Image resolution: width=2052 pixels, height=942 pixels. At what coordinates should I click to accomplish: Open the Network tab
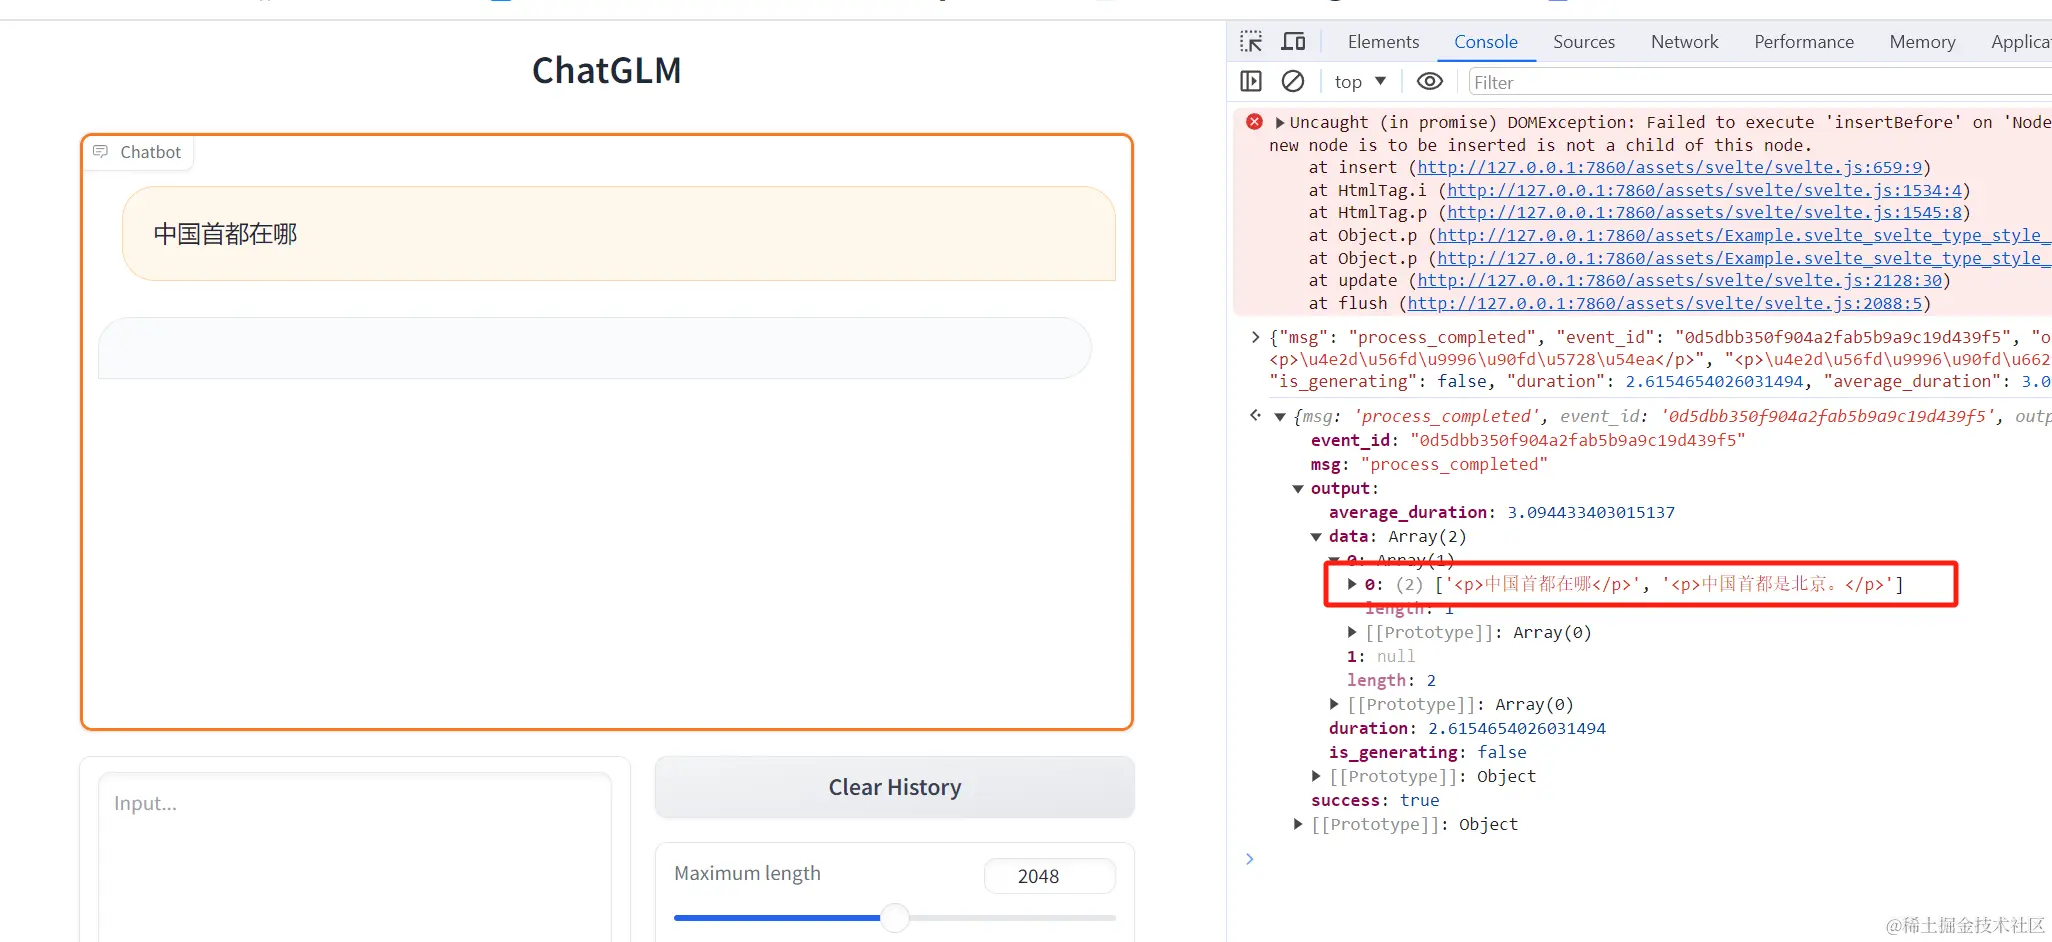(x=1684, y=41)
